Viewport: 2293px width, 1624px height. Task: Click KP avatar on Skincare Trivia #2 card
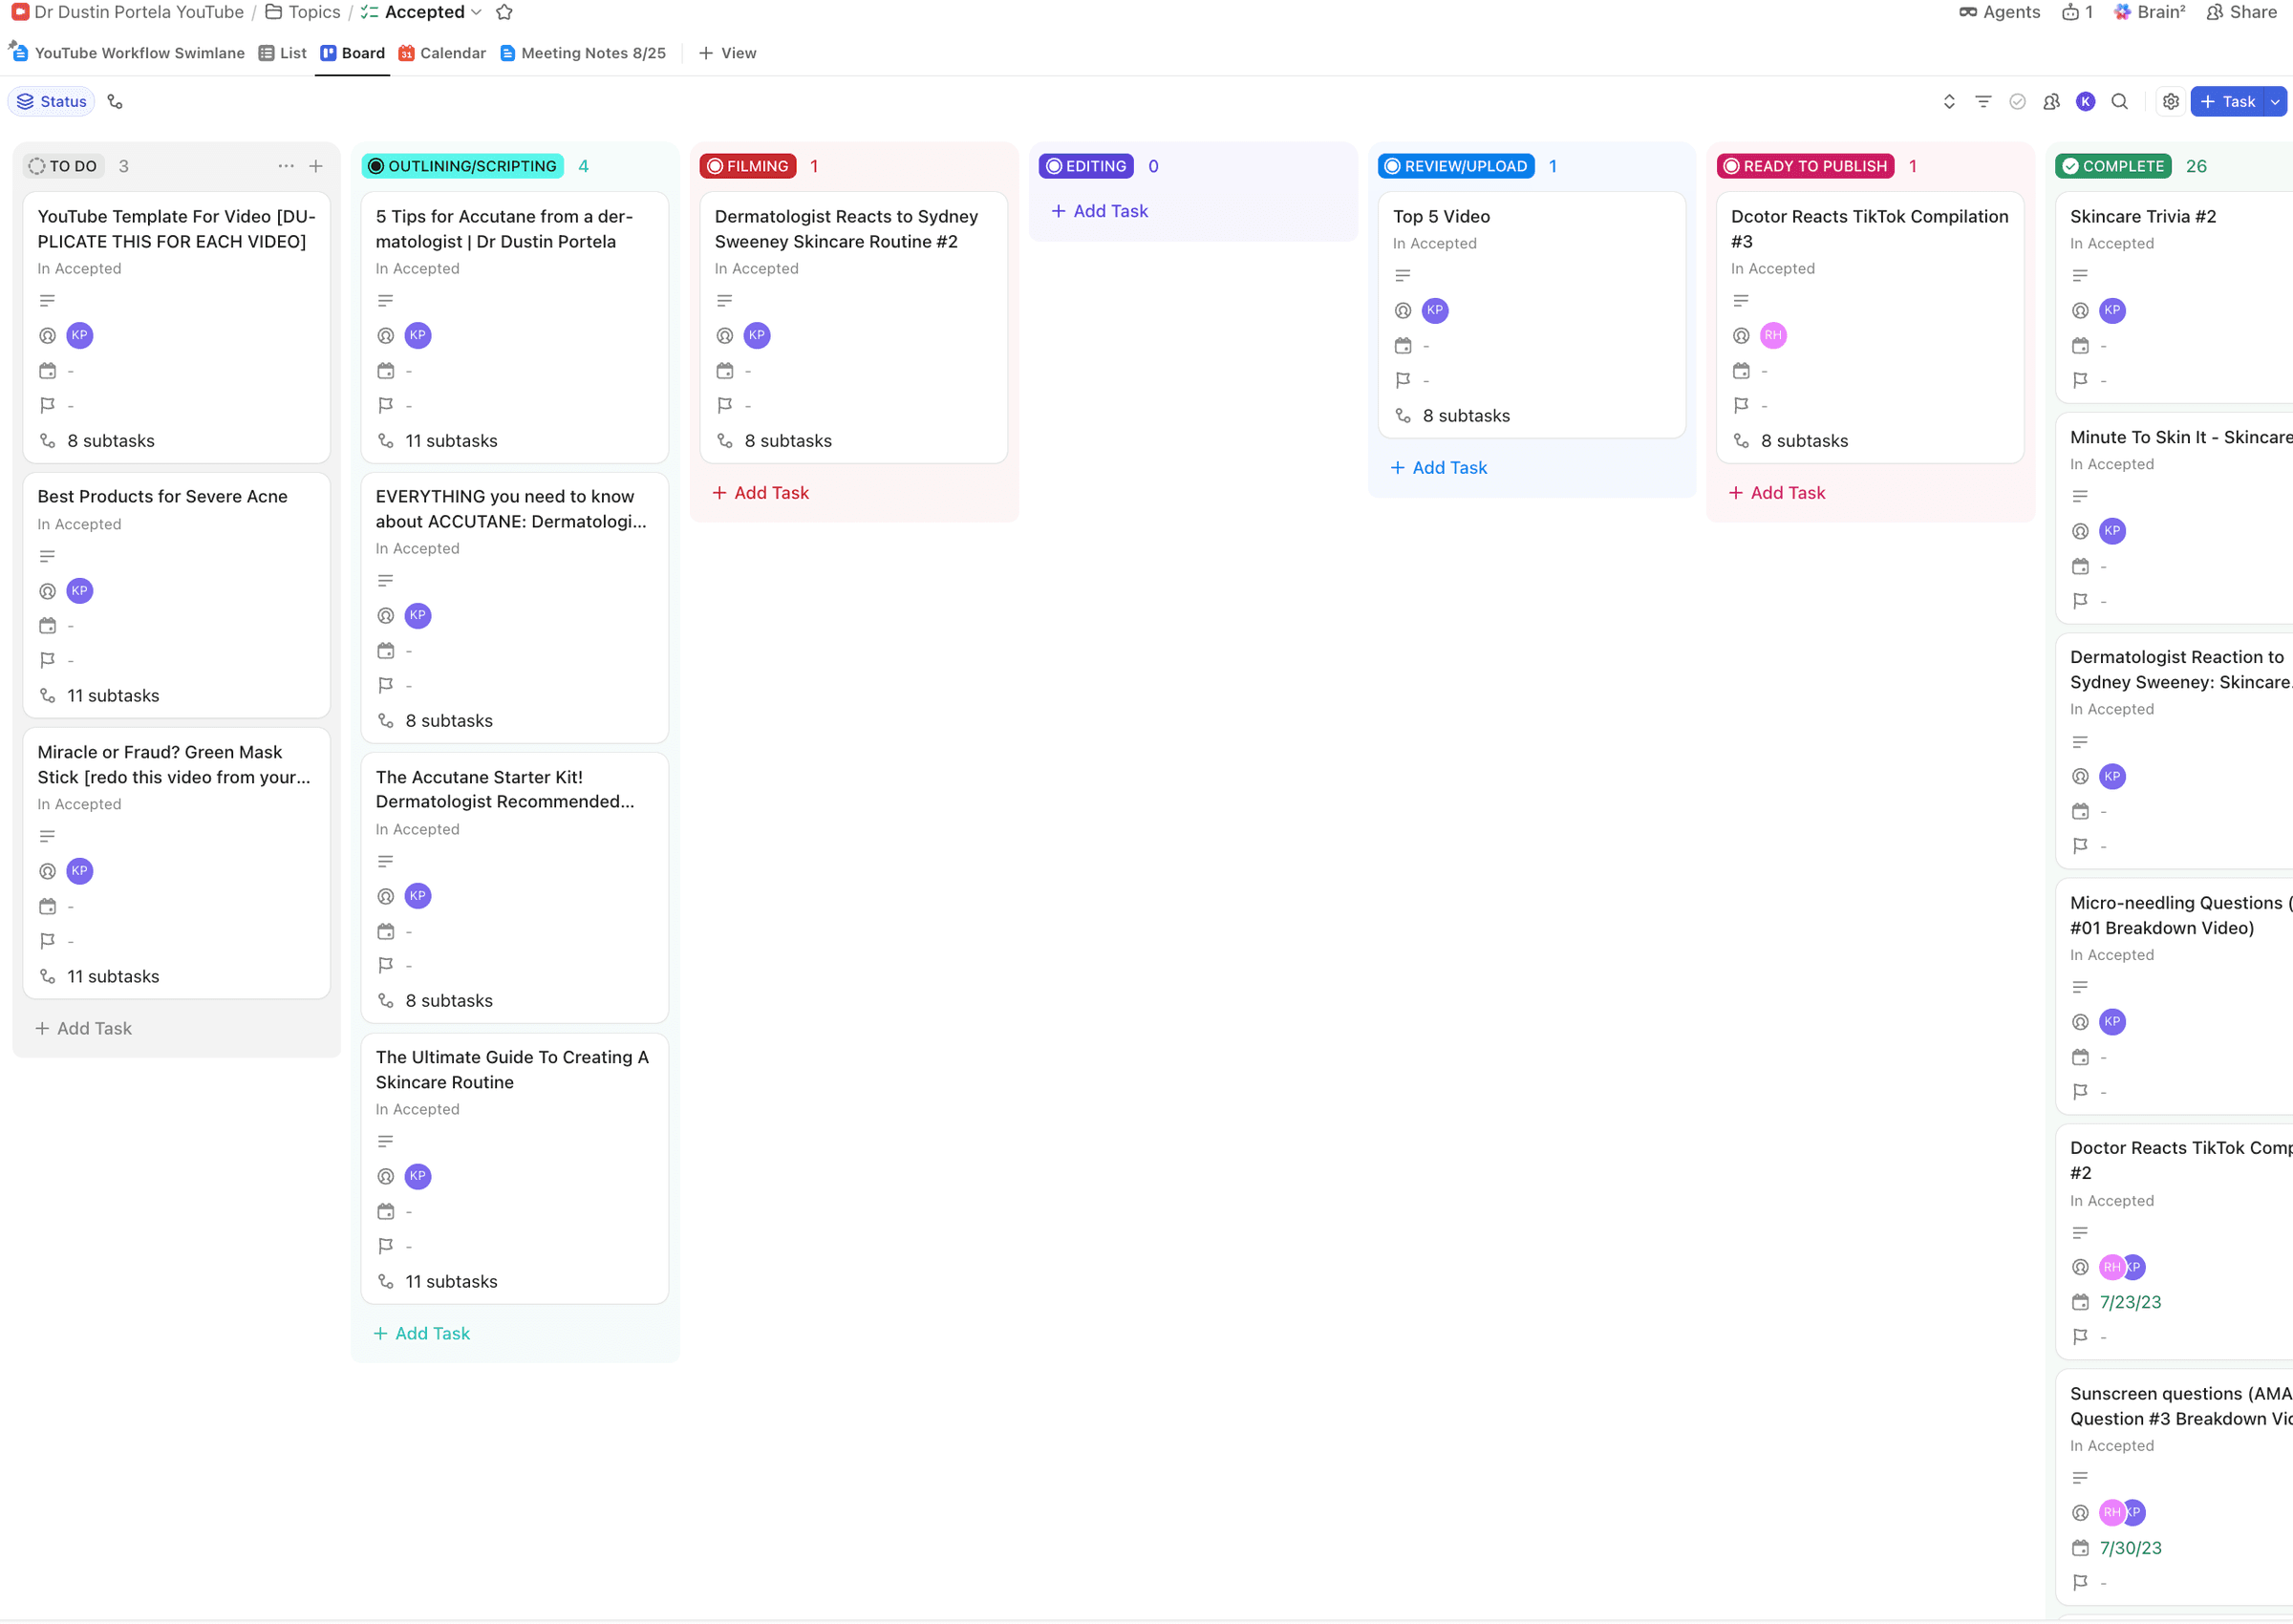[x=2112, y=310]
